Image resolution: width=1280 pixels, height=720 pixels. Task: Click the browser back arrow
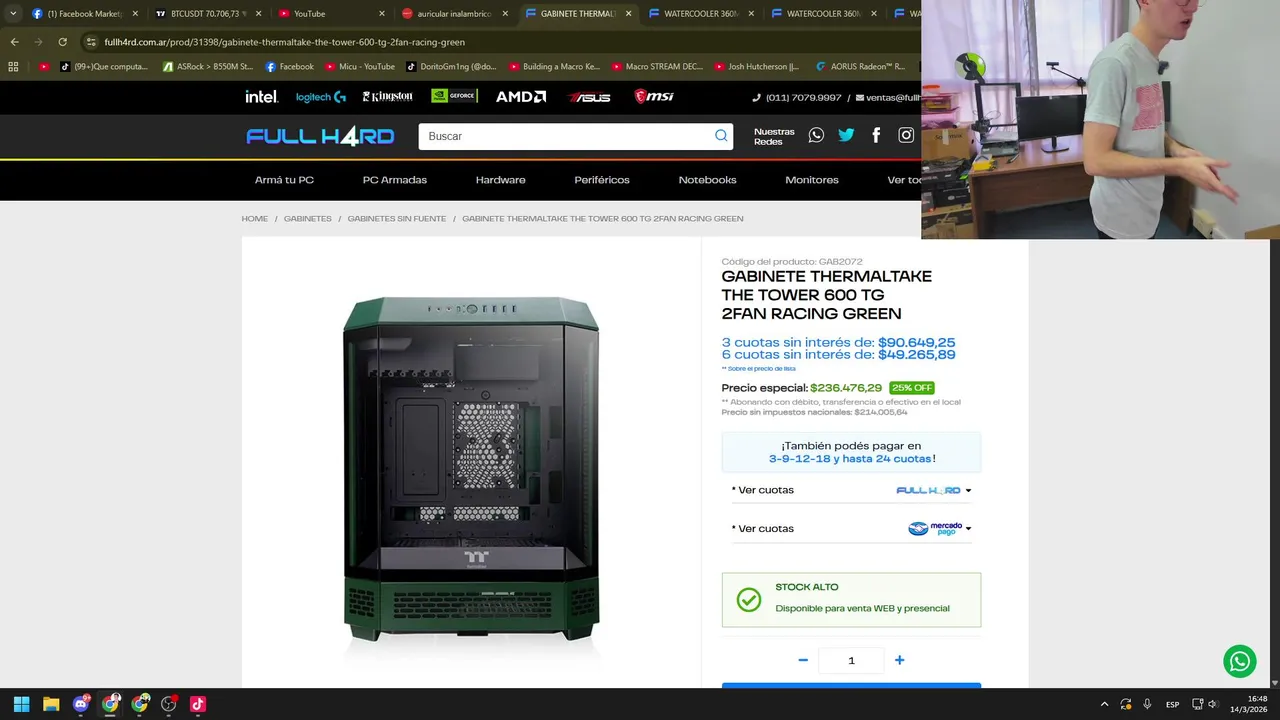coord(14,42)
